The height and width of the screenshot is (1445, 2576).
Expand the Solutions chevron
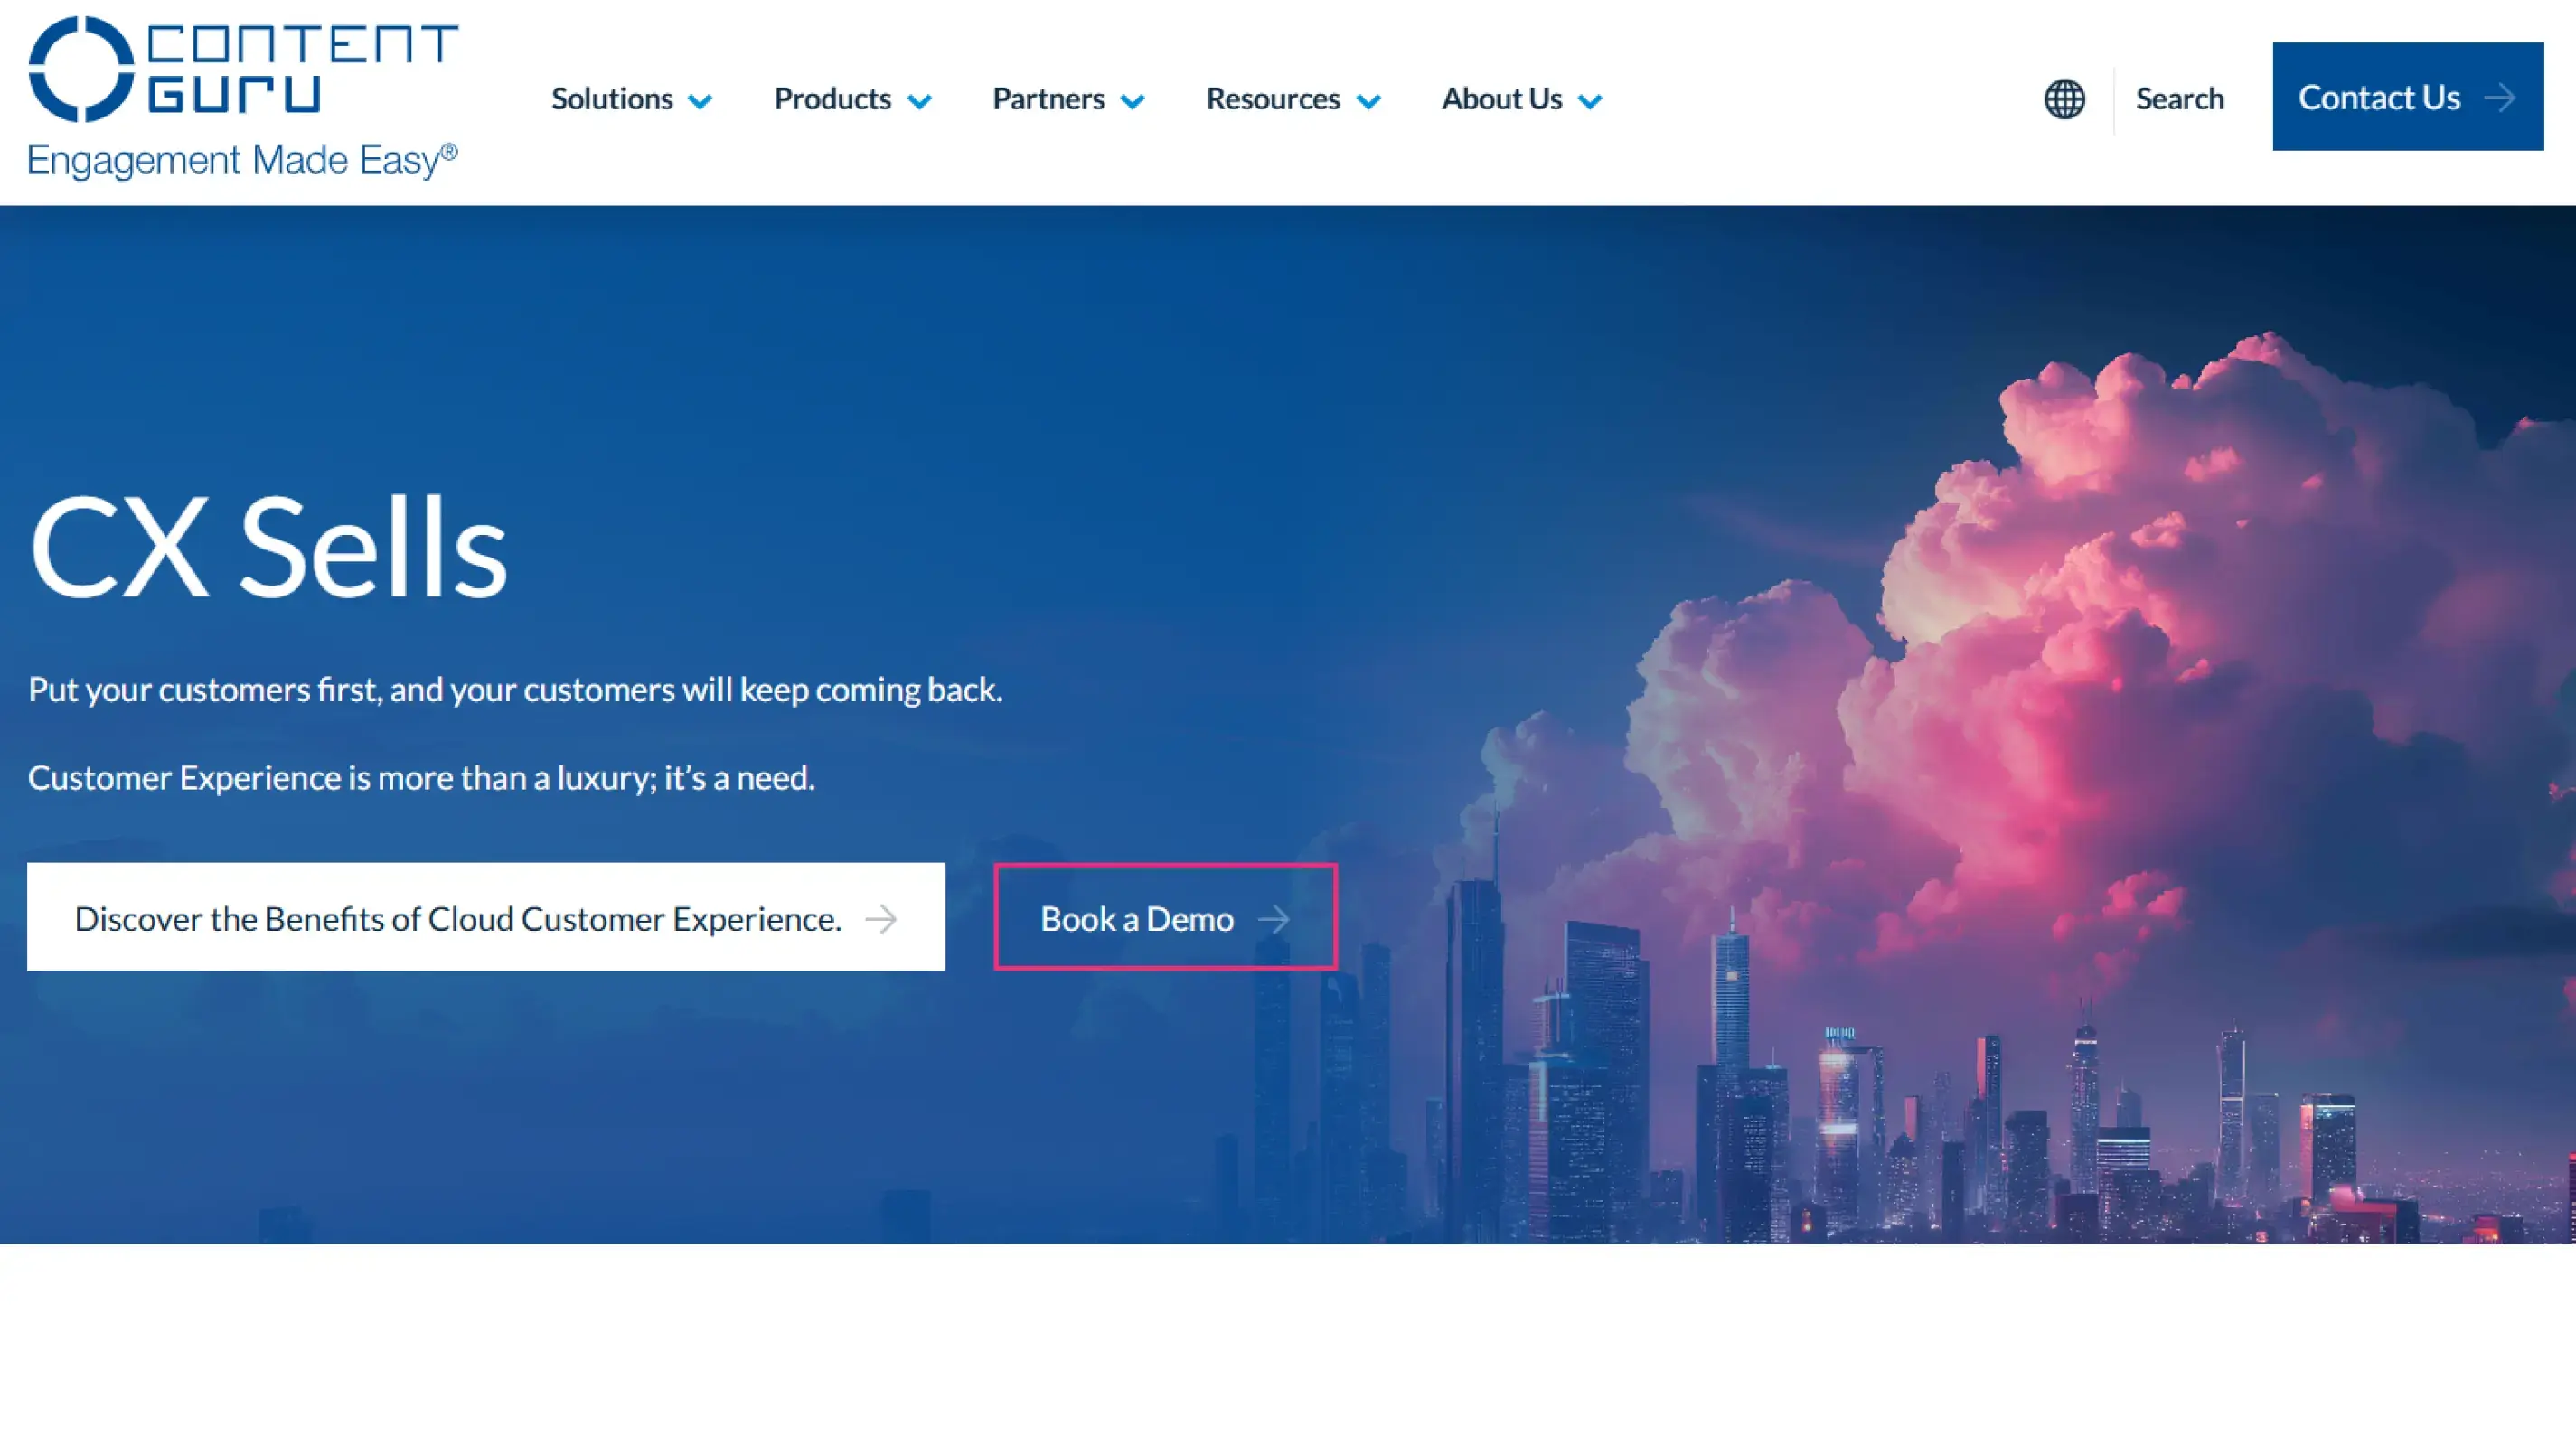tap(700, 101)
